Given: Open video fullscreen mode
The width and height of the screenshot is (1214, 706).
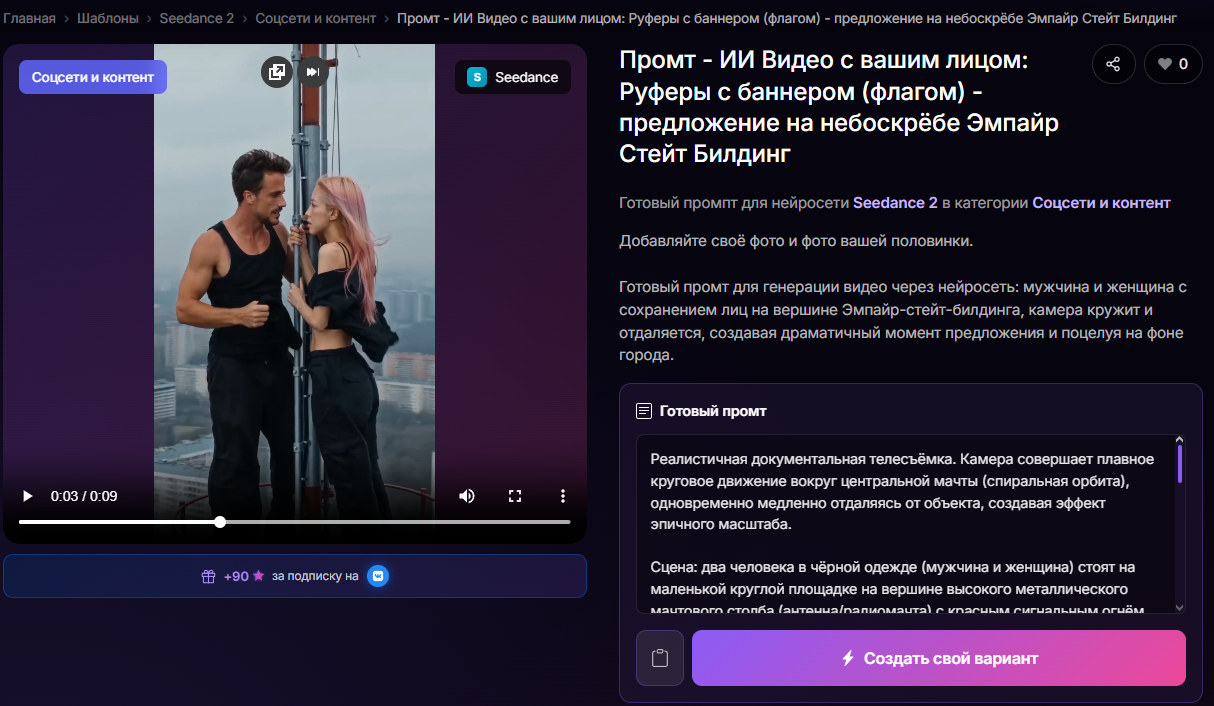Looking at the screenshot, I should [x=515, y=496].
